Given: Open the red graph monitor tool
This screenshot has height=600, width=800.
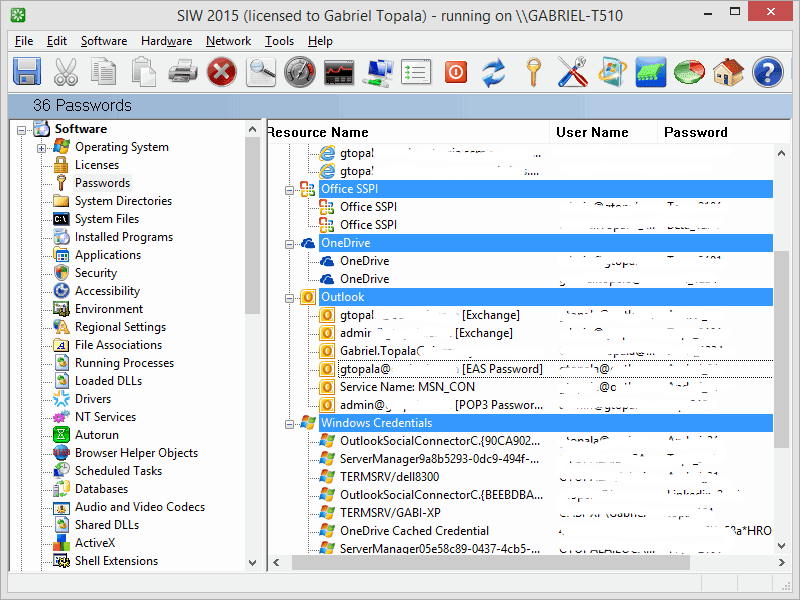Looking at the screenshot, I should point(339,71).
